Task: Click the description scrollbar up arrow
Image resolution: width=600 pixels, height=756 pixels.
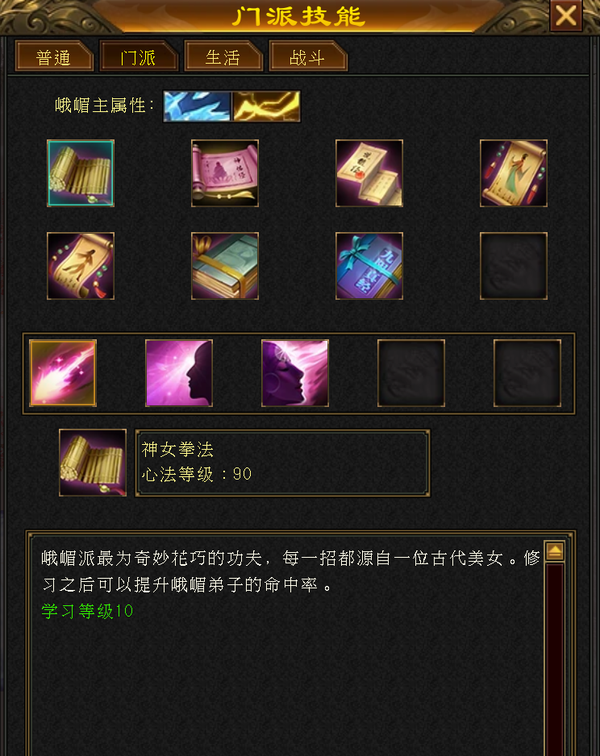Action: [555, 551]
